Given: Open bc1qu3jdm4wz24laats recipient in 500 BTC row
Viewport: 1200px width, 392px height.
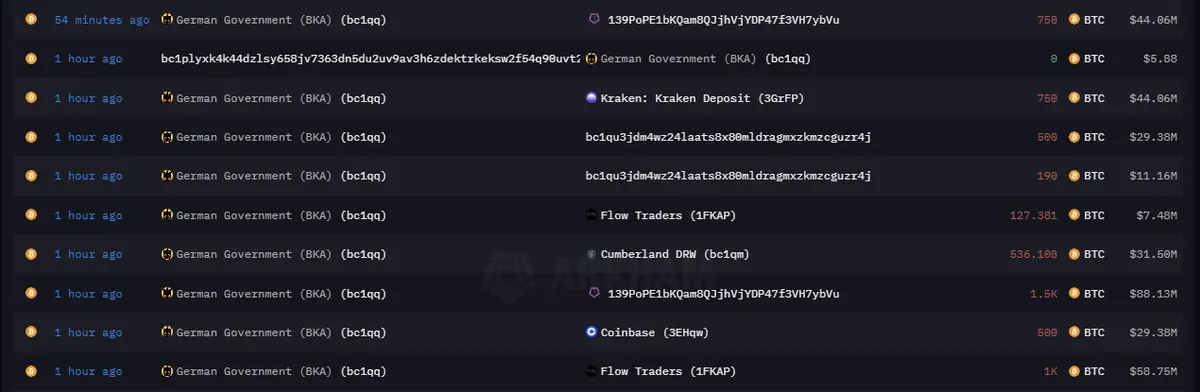Looking at the screenshot, I should (x=728, y=137).
